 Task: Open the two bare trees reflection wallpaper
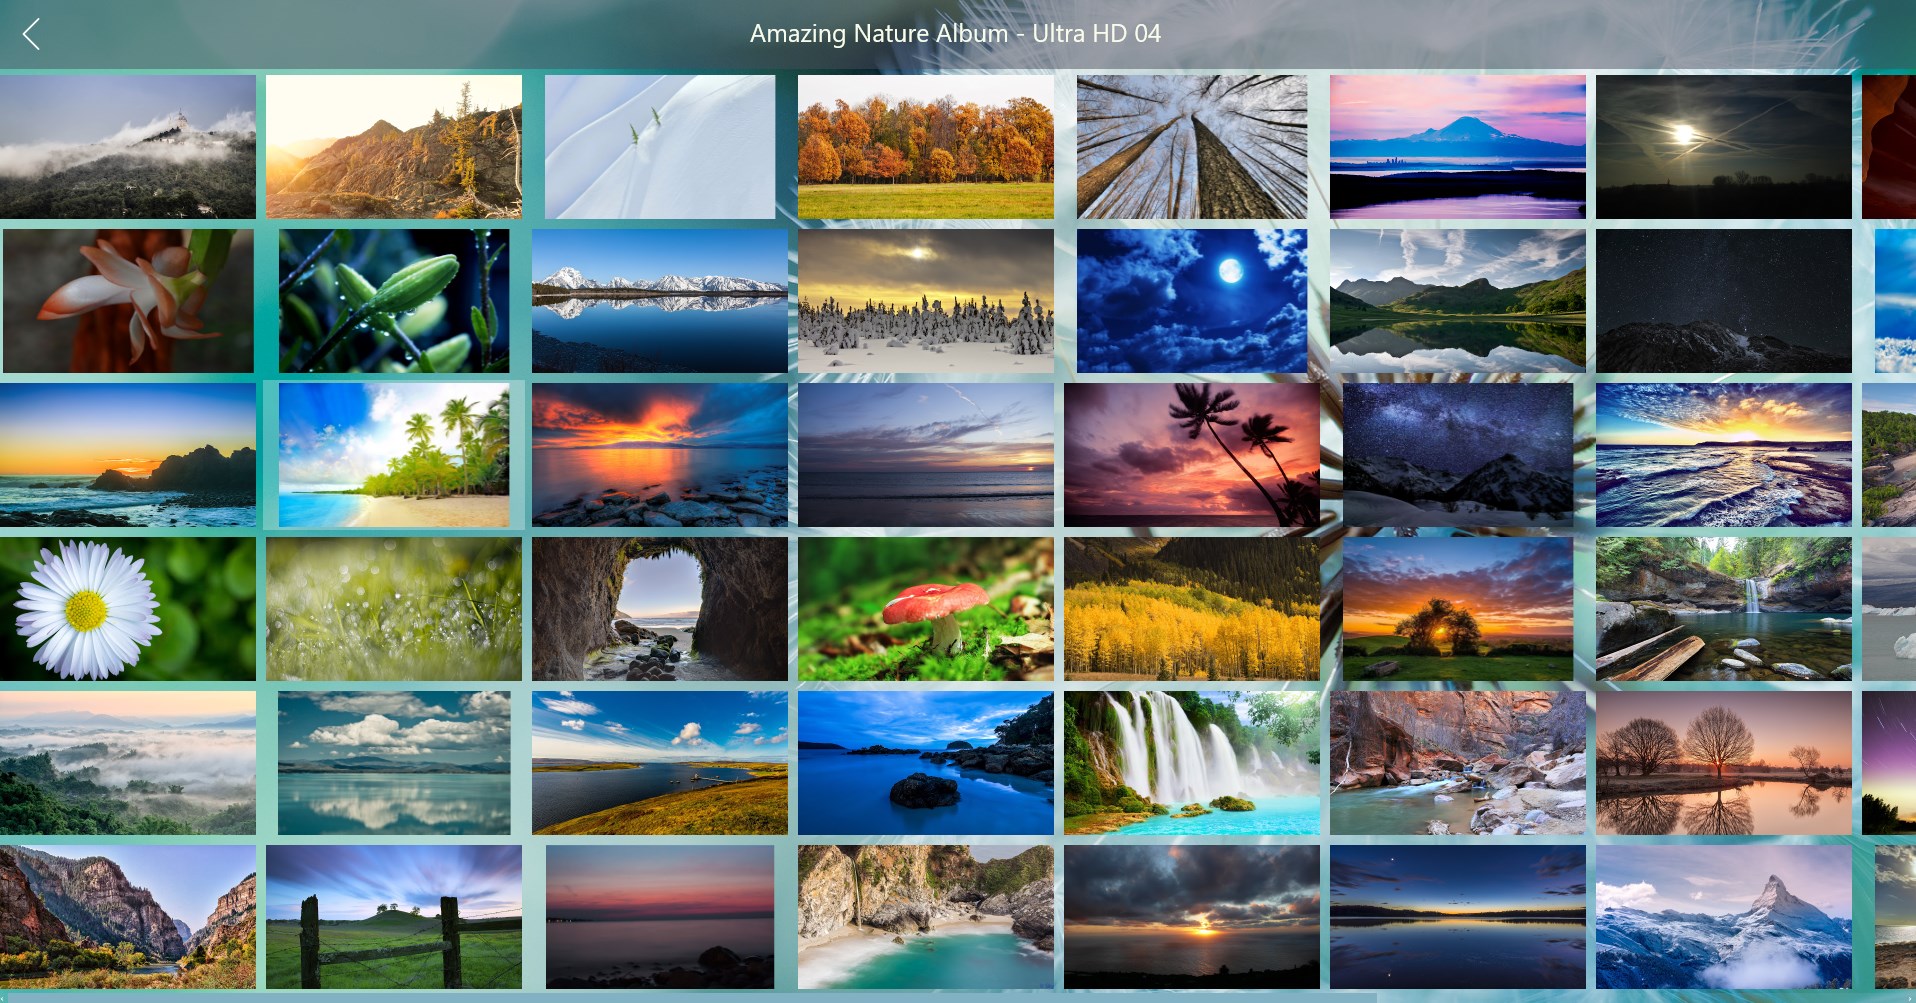pos(1724,763)
